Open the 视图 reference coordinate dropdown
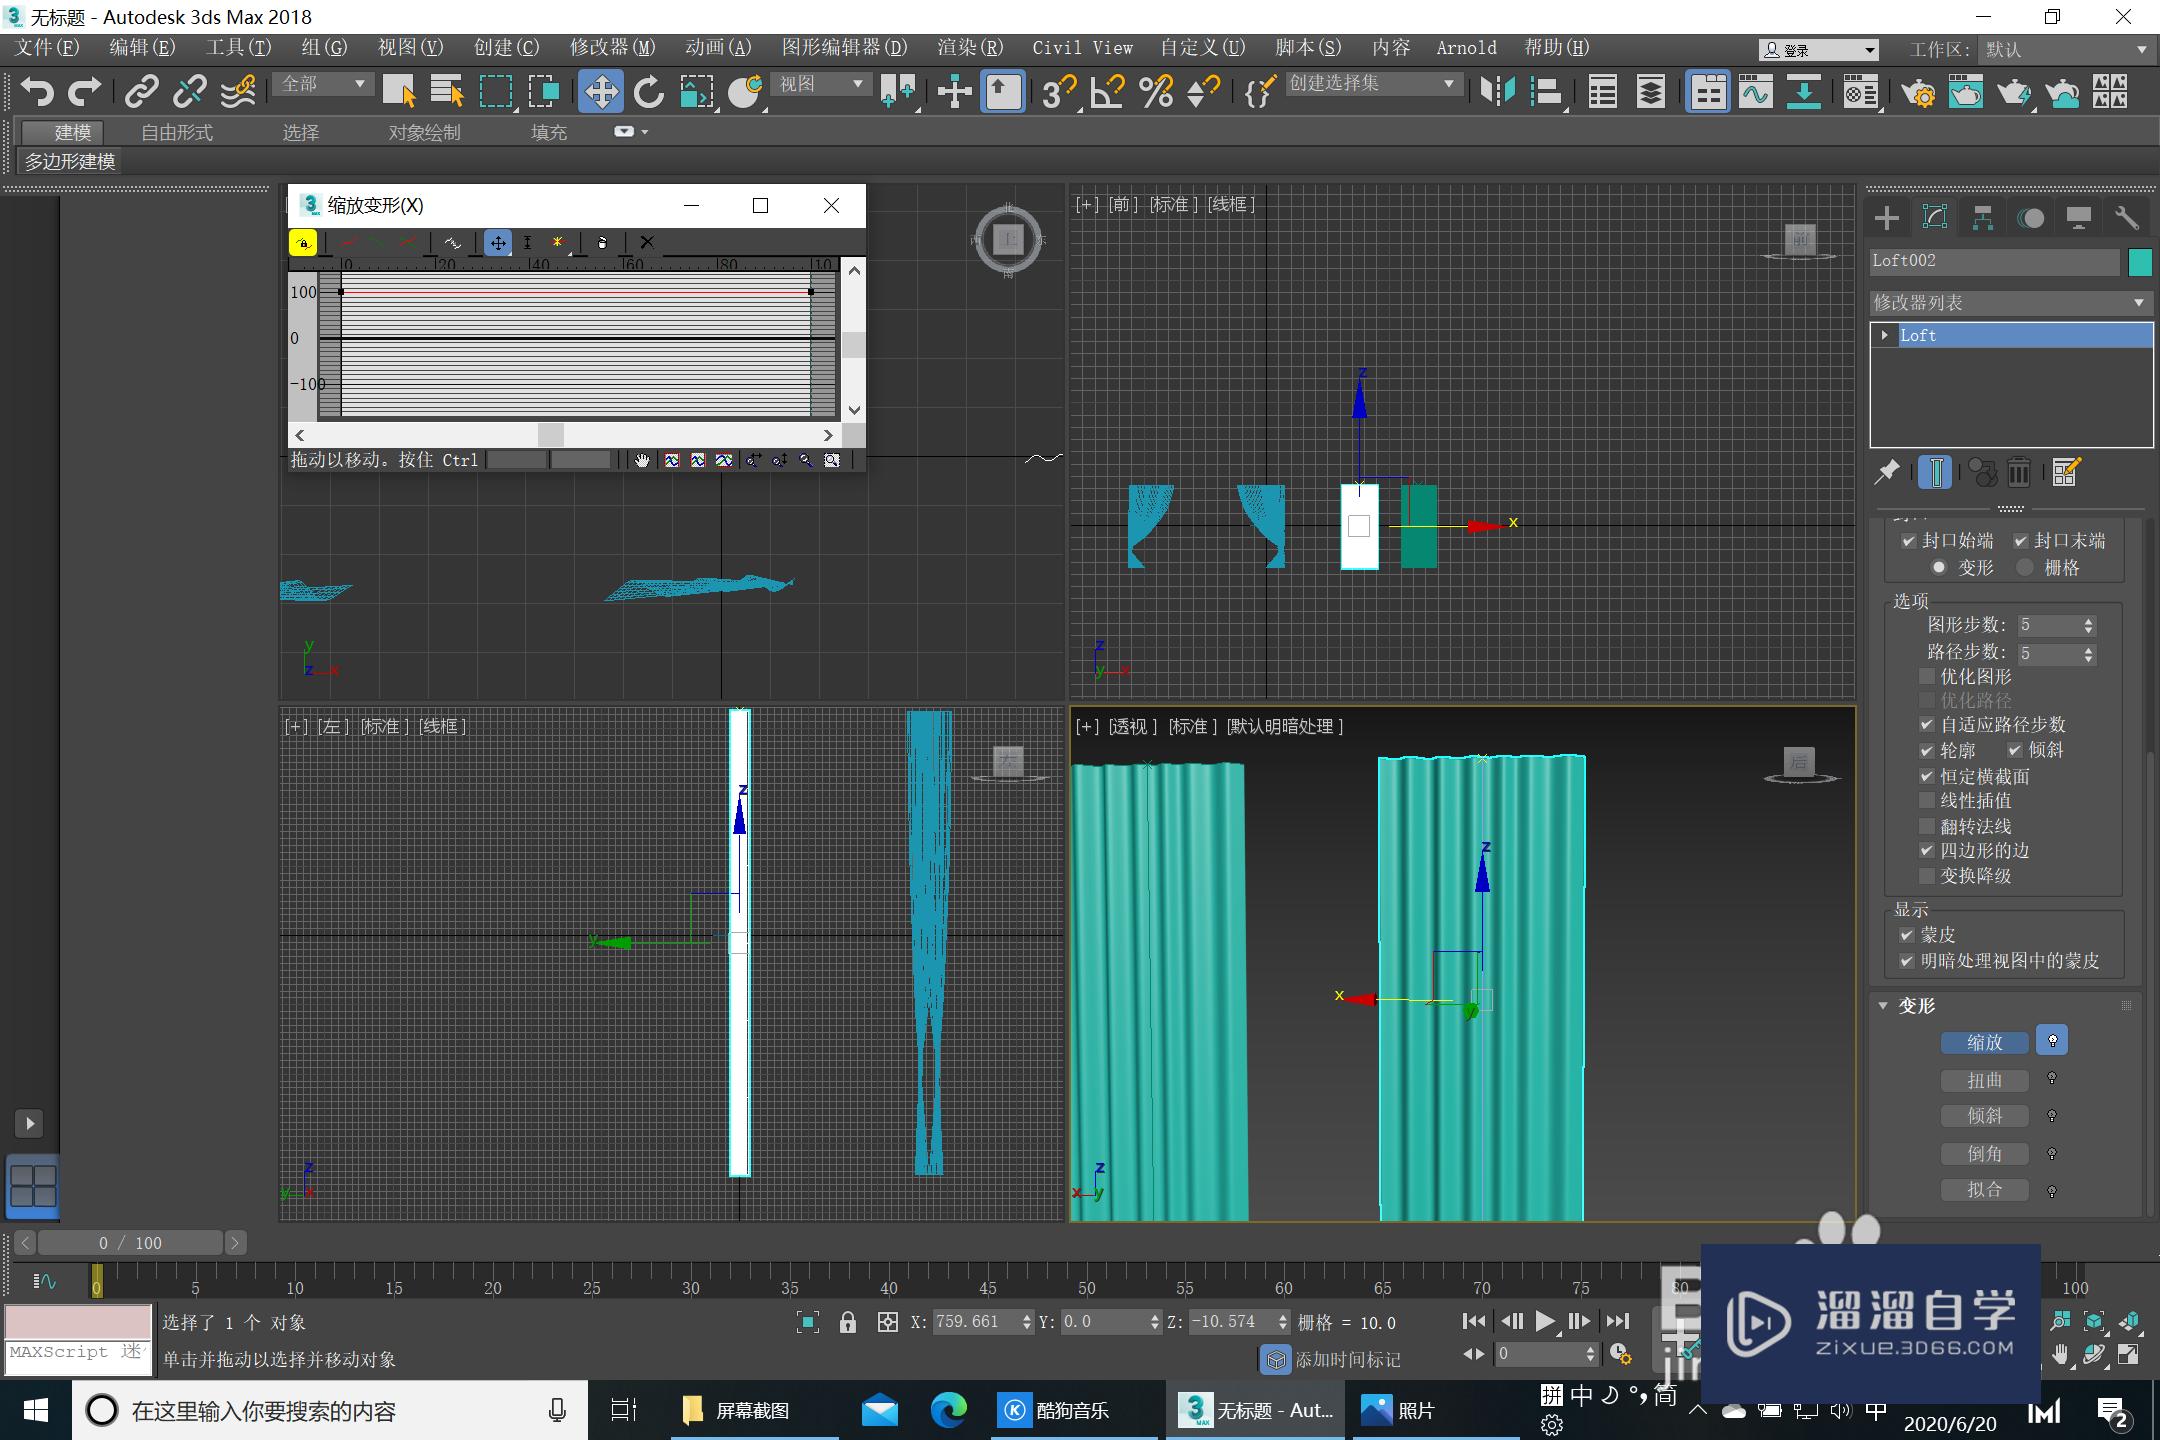Image resolution: width=2160 pixels, height=1440 pixels. click(x=820, y=84)
